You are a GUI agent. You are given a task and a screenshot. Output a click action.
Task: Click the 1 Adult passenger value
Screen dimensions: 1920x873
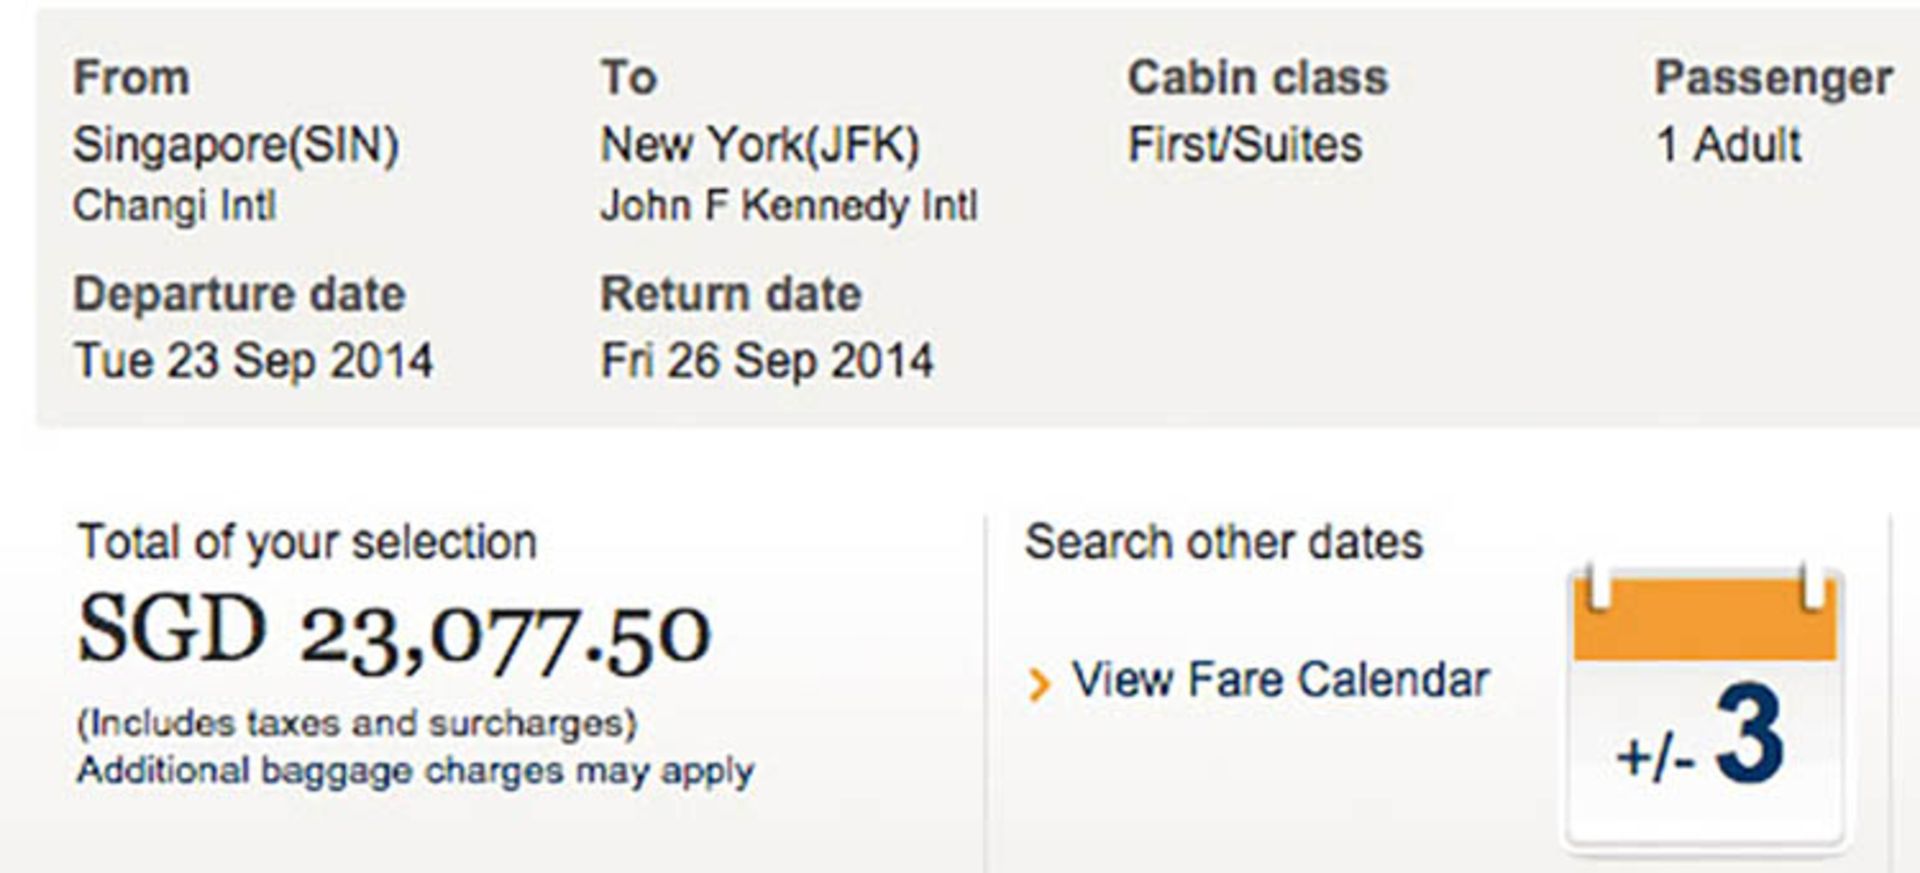click(x=1729, y=144)
